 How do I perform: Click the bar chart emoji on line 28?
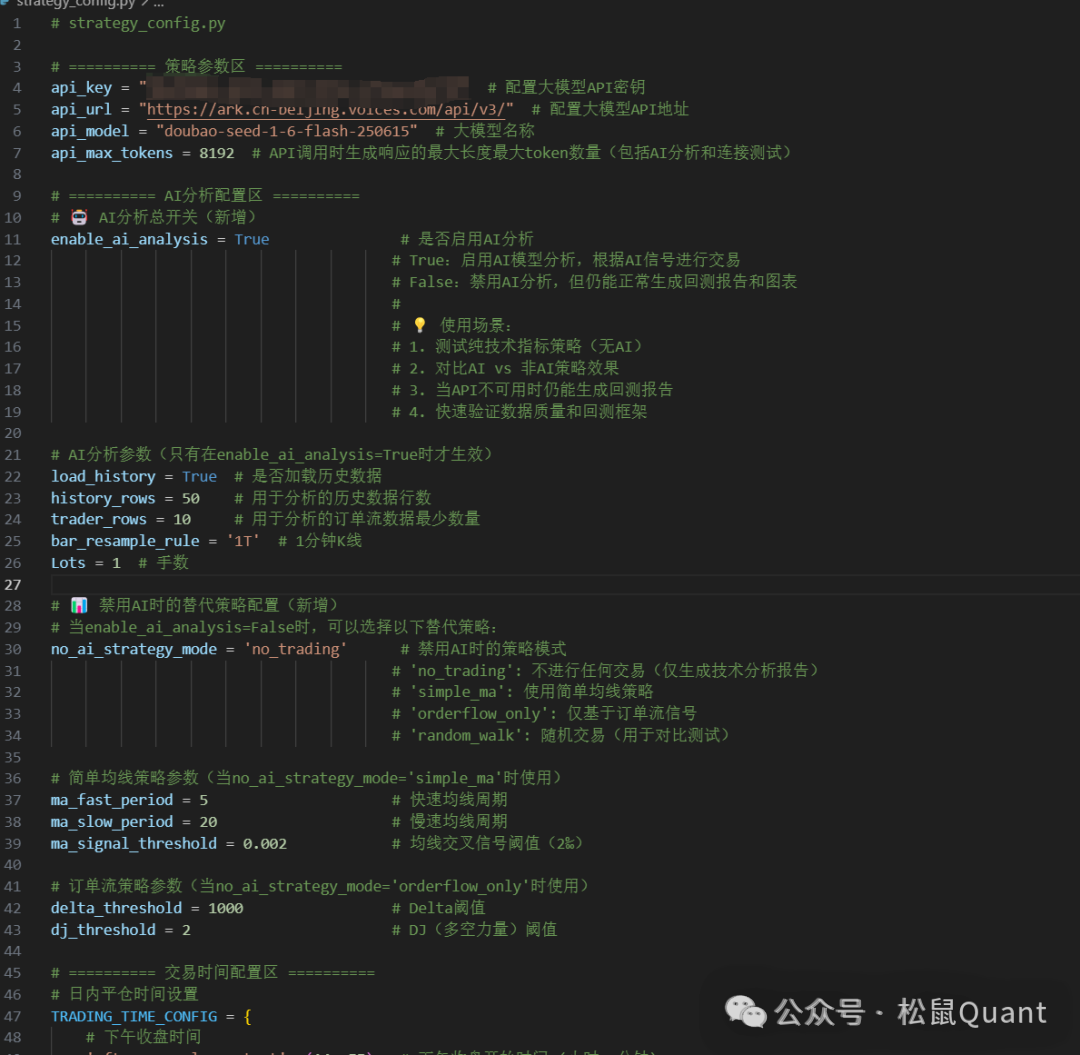pyautogui.click(x=79, y=606)
